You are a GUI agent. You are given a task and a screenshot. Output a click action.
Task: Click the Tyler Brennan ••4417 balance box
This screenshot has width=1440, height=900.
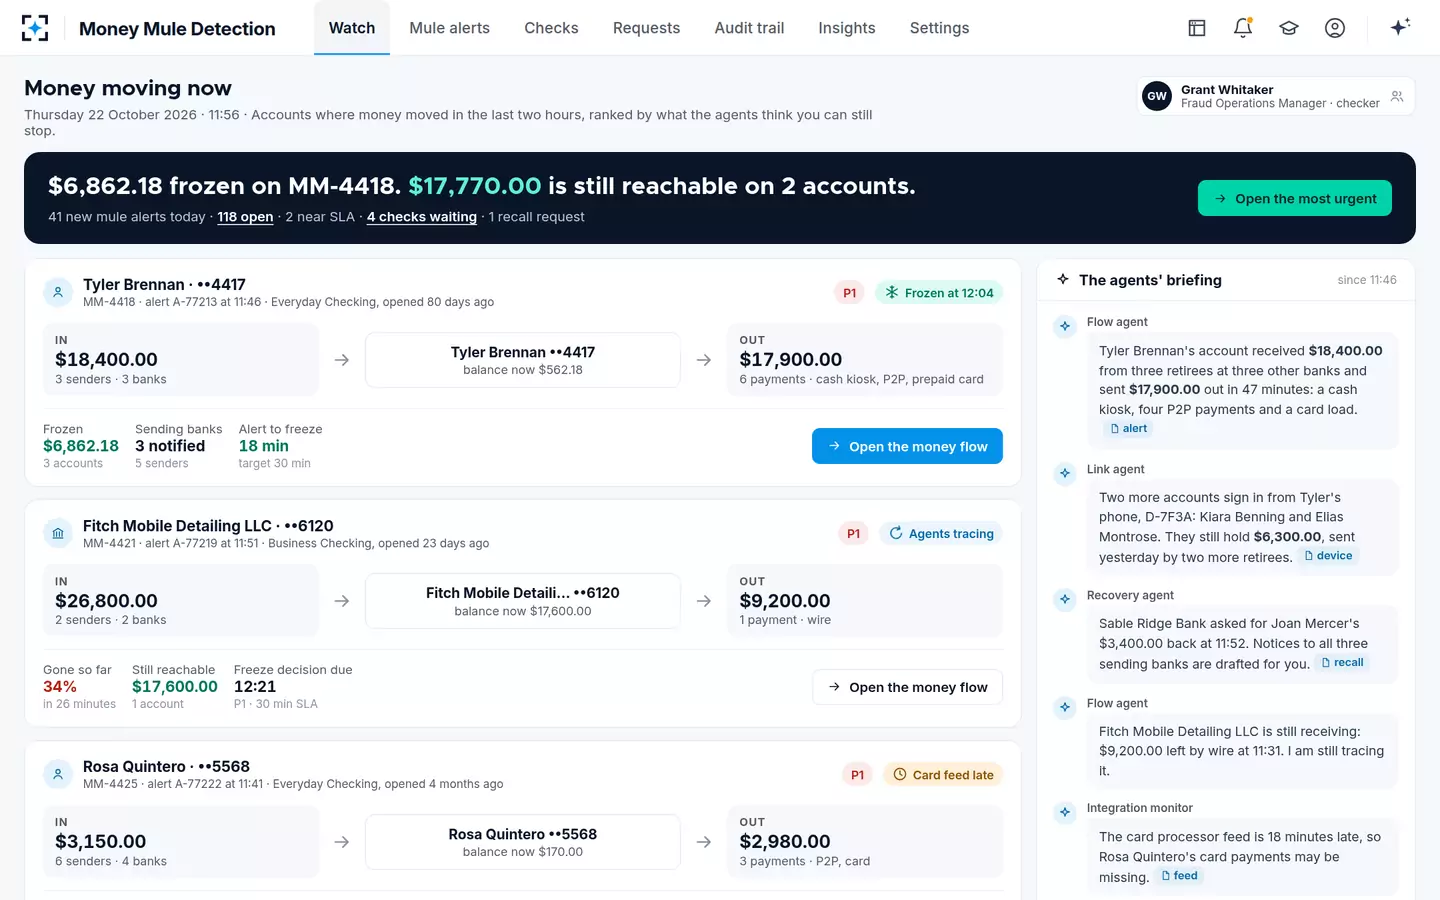523,360
